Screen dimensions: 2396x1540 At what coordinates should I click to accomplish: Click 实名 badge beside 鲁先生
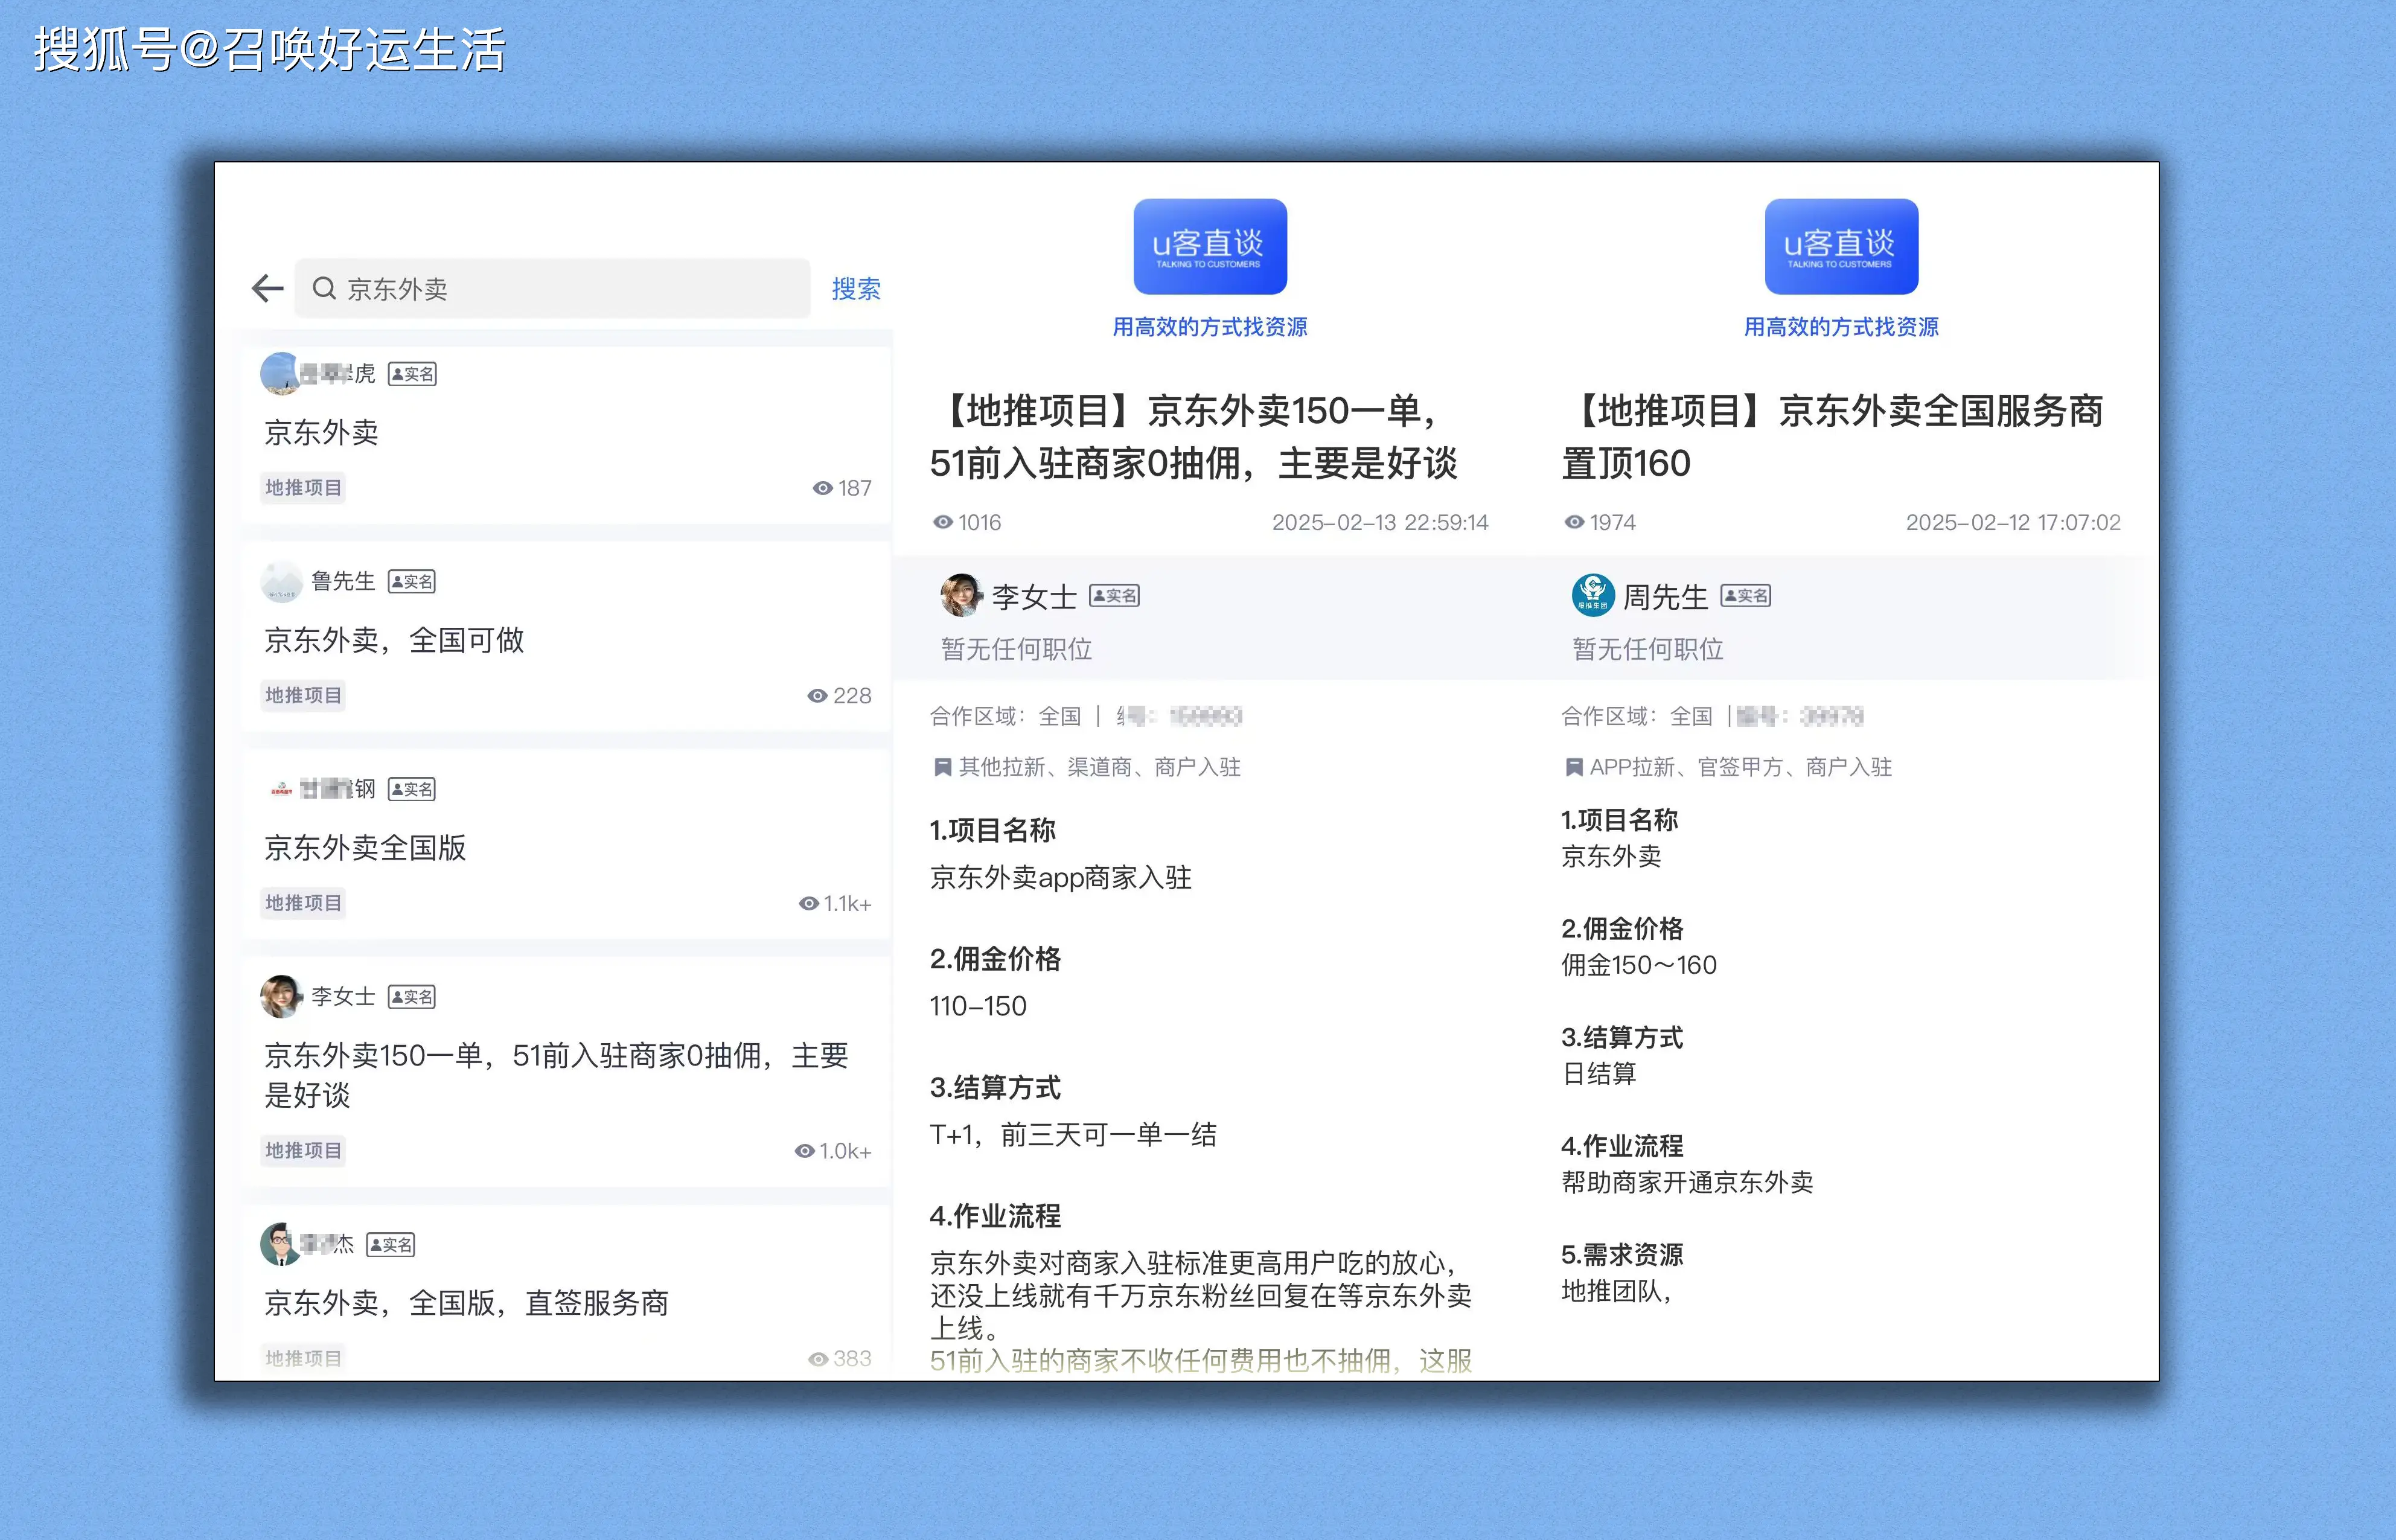pos(412,582)
